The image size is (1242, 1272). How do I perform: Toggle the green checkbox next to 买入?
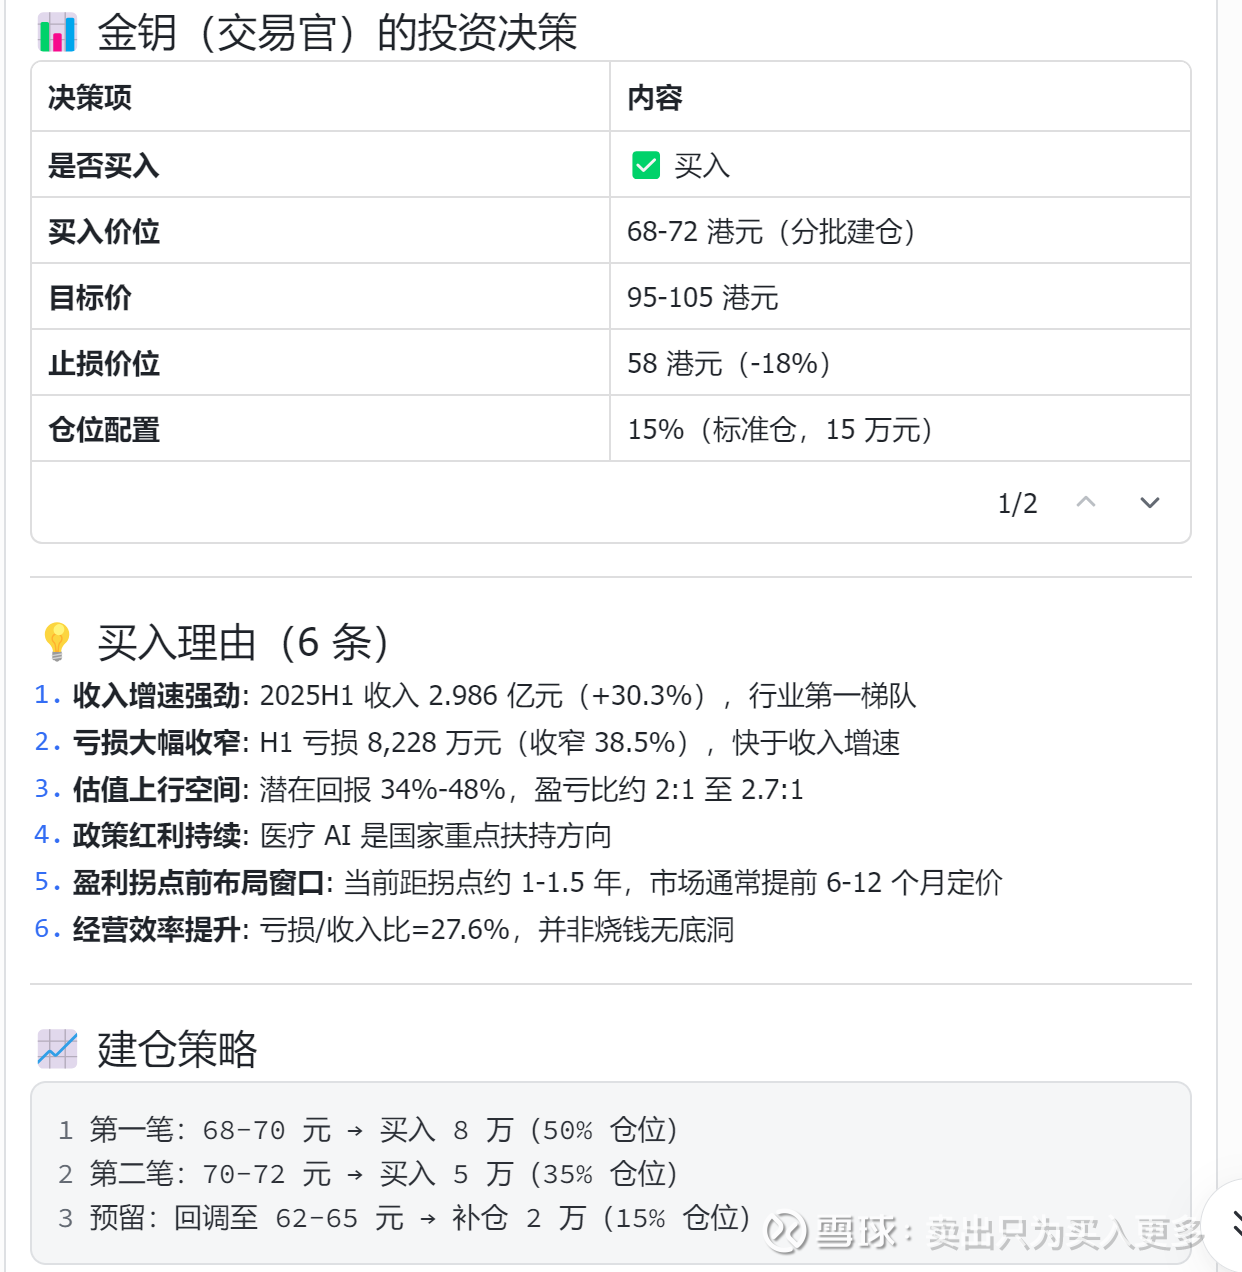(x=646, y=165)
